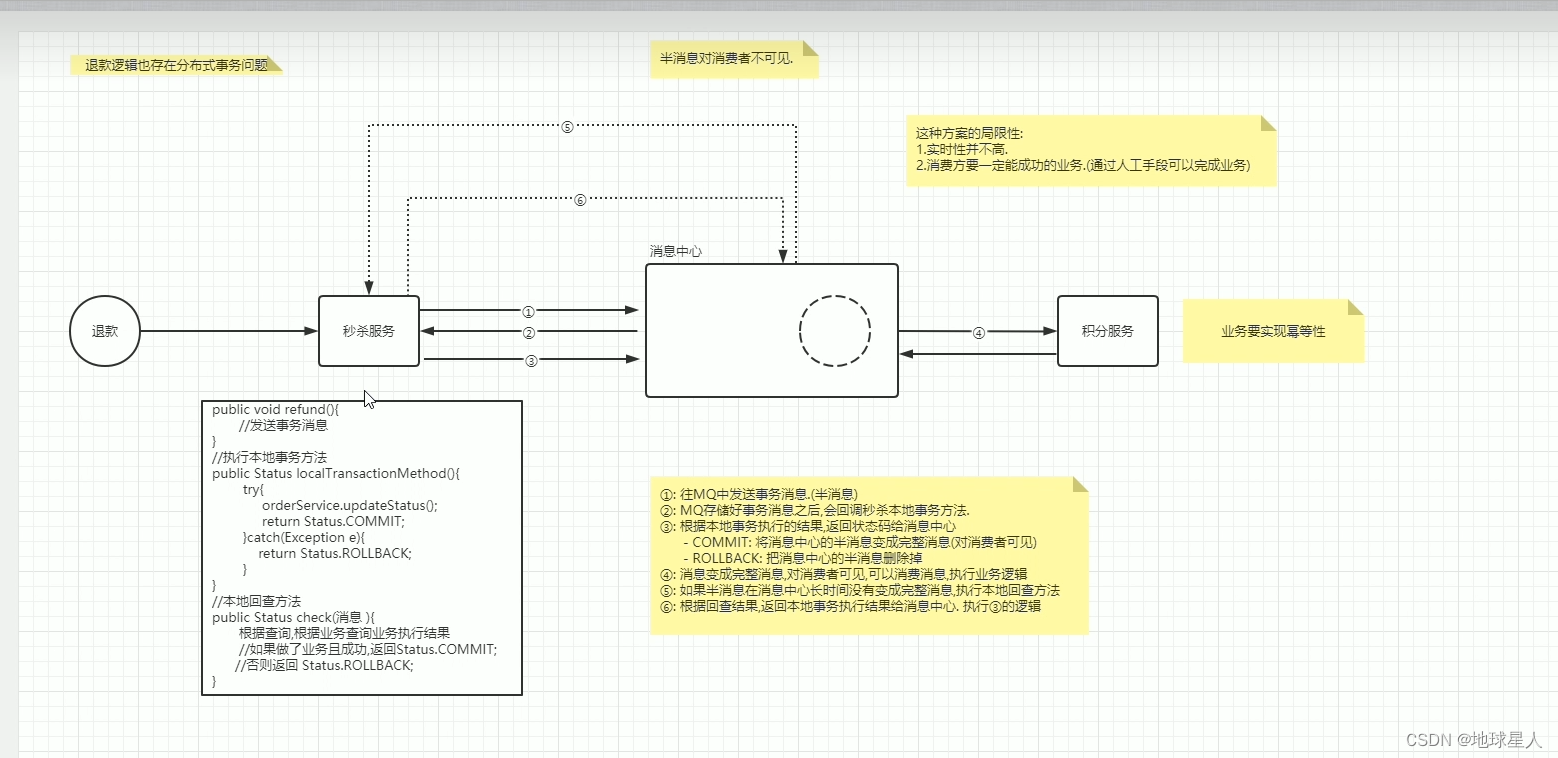Click the ①: 往MQ中发送事务消息.(半消息) line
This screenshot has width=1558, height=758.
[760, 494]
